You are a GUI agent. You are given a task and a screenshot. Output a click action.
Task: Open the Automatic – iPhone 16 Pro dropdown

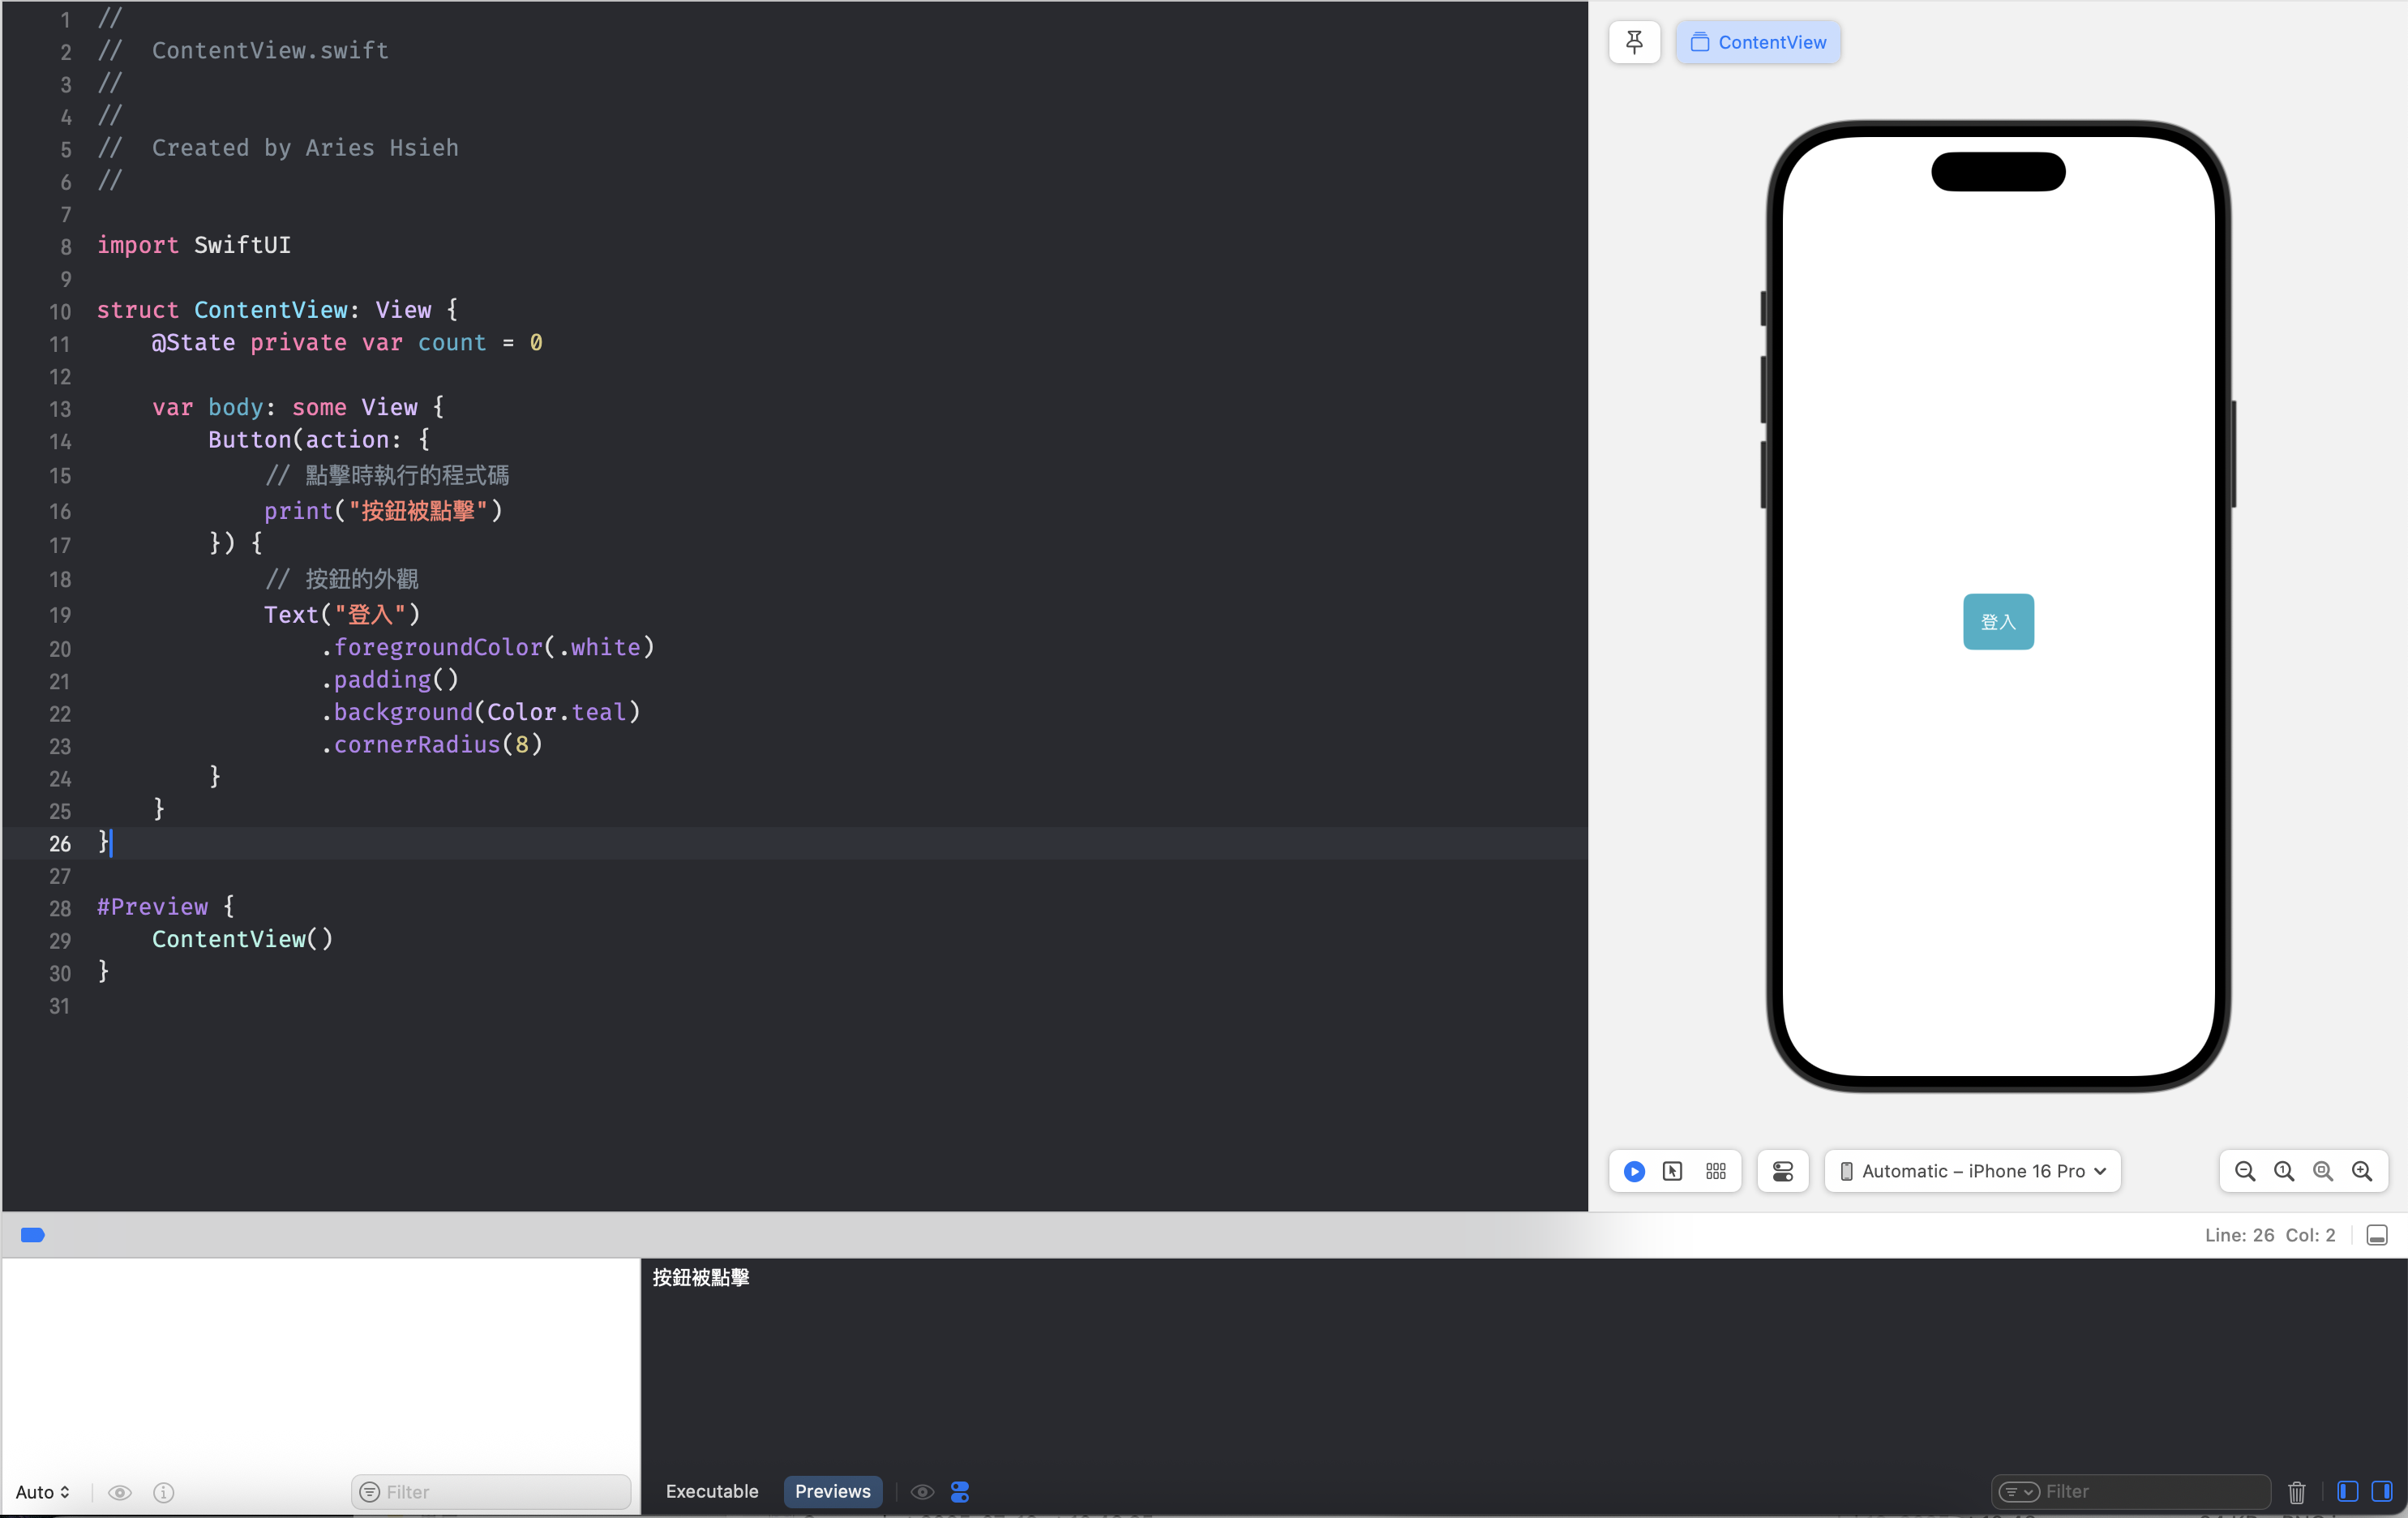pos(1972,1171)
